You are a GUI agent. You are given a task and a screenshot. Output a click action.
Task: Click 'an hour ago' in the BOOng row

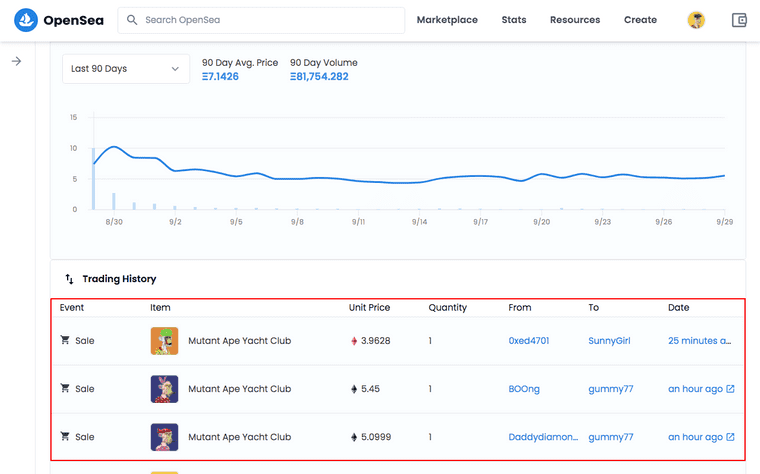tap(695, 389)
